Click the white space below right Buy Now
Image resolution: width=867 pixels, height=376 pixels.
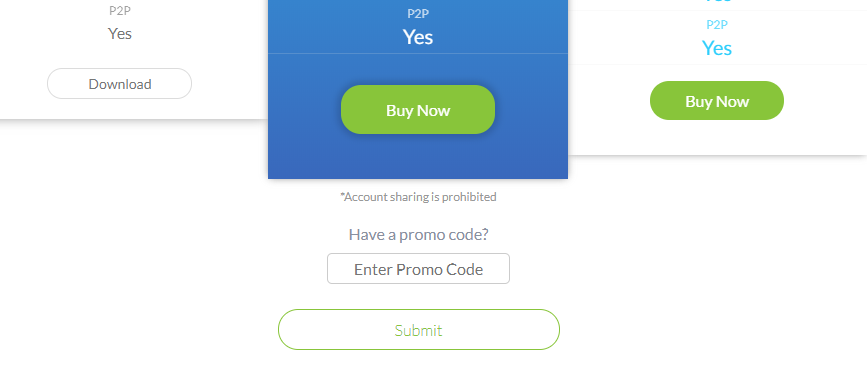717,137
